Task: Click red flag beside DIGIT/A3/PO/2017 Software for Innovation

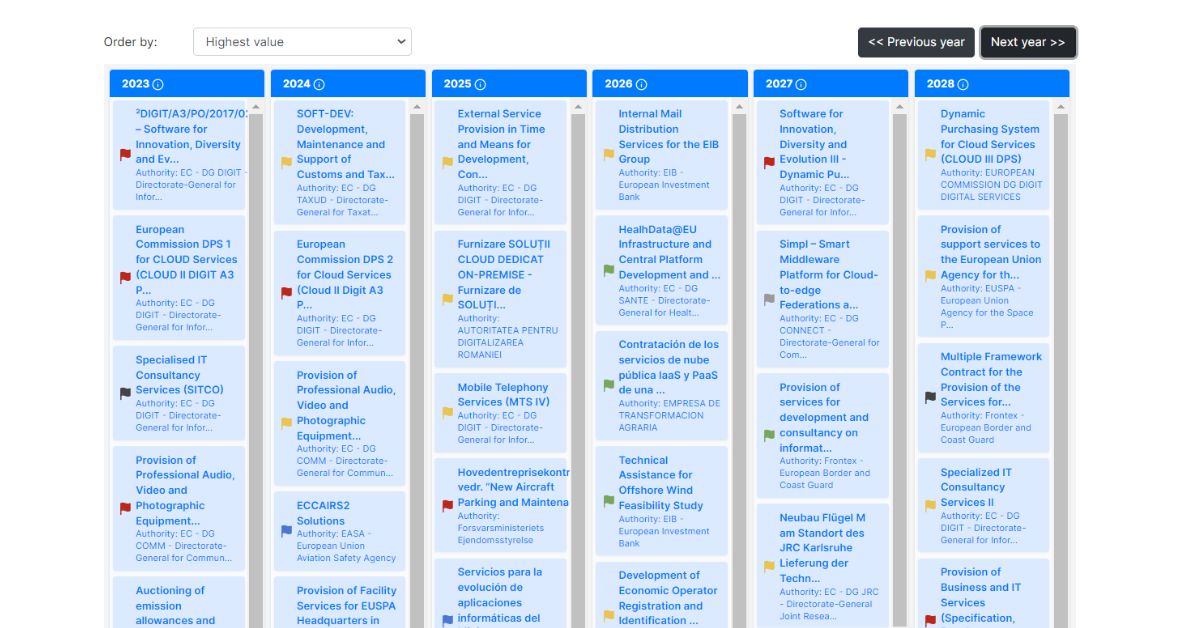Action: 125,155
